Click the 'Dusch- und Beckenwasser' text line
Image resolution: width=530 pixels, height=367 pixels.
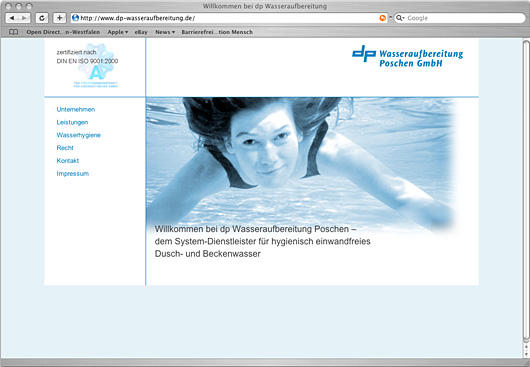pos(208,254)
